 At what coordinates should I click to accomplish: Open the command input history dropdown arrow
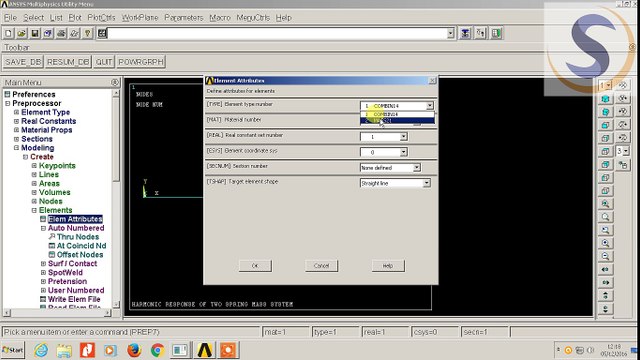click(x=451, y=33)
